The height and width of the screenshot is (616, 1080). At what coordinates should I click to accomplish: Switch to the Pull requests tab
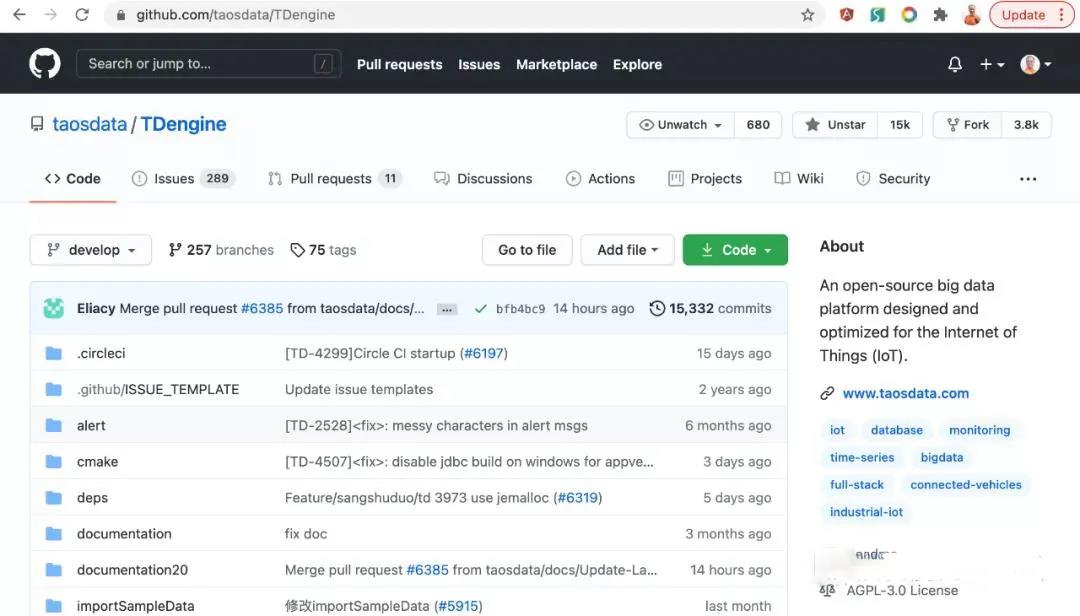tap(334, 178)
